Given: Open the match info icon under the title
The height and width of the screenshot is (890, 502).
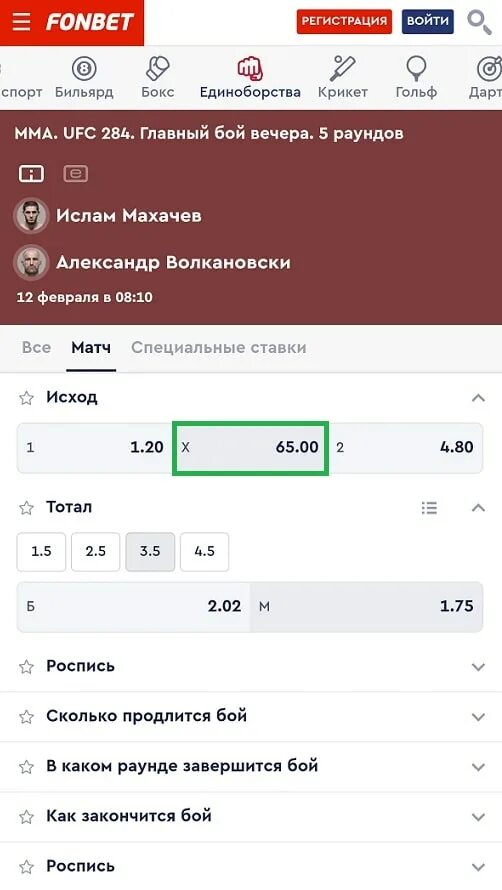Looking at the screenshot, I should [x=31, y=174].
